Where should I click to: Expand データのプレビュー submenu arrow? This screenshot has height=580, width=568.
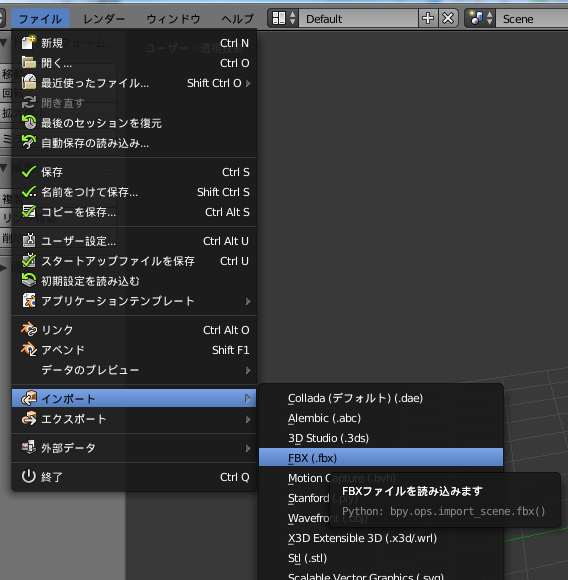tap(248, 370)
